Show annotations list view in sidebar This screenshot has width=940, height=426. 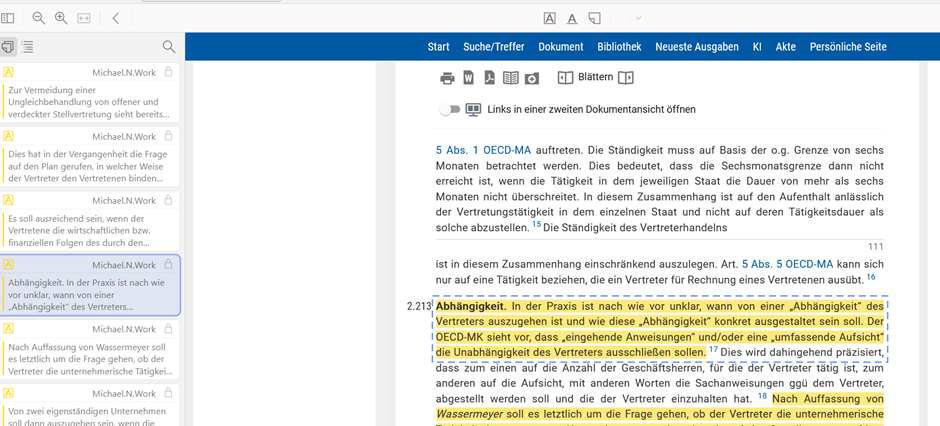pos(8,46)
